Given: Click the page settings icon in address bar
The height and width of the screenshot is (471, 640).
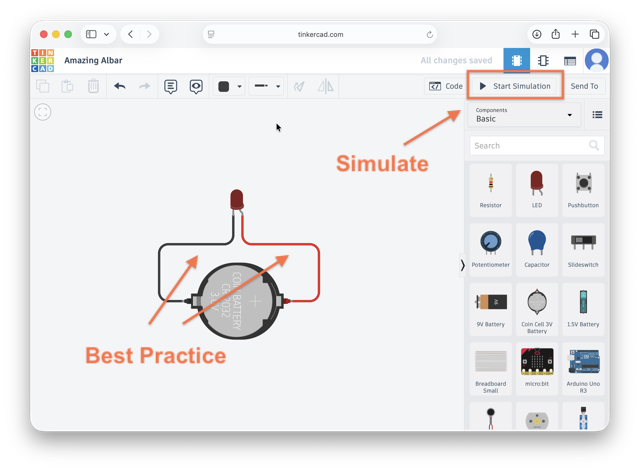Looking at the screenshot, I should (x=211, y=34).
